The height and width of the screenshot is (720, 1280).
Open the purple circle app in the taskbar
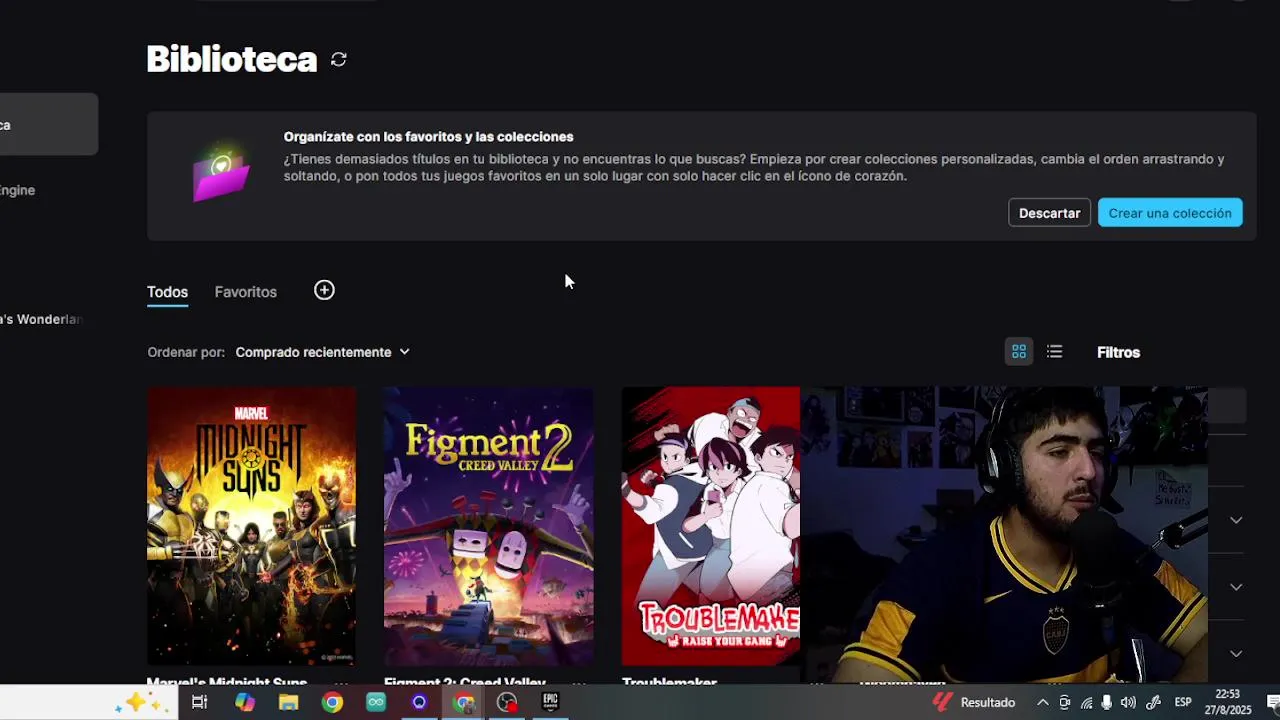click(x=419, y=702)
